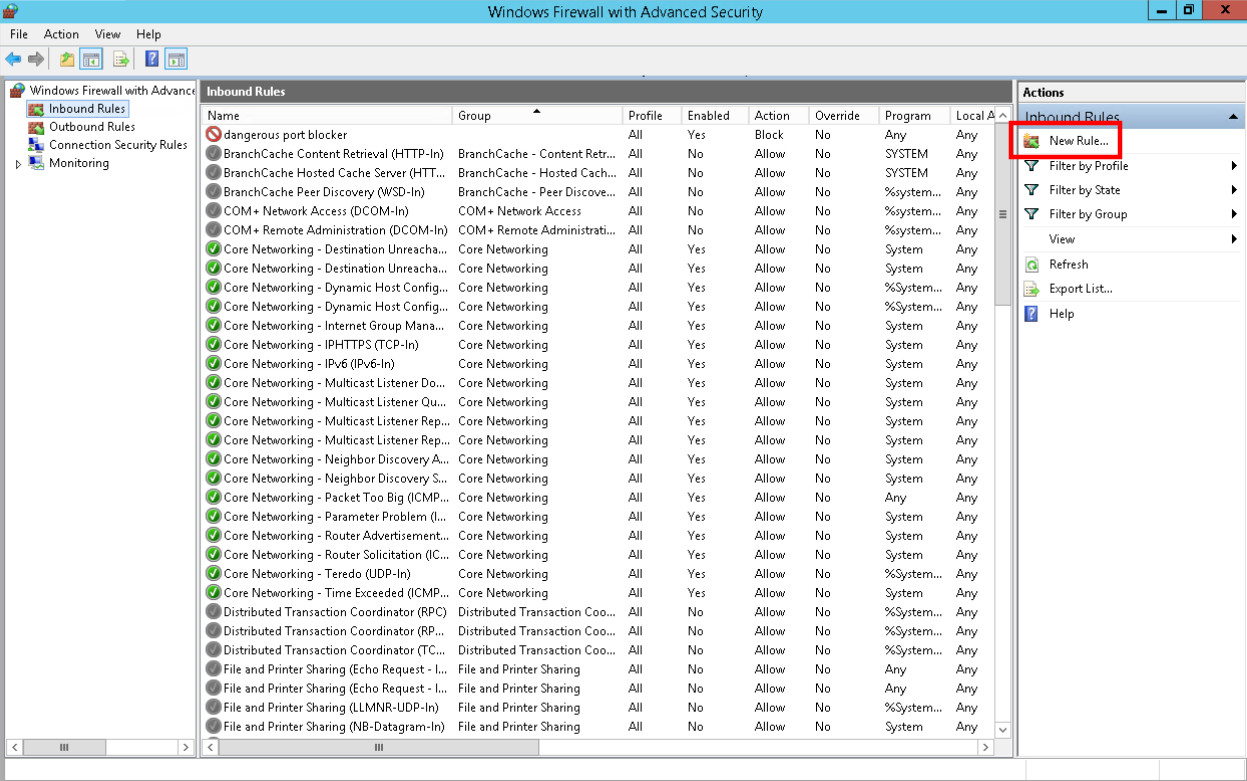
Task: Click the title bar application icon
Action: (x=10, y=11)
